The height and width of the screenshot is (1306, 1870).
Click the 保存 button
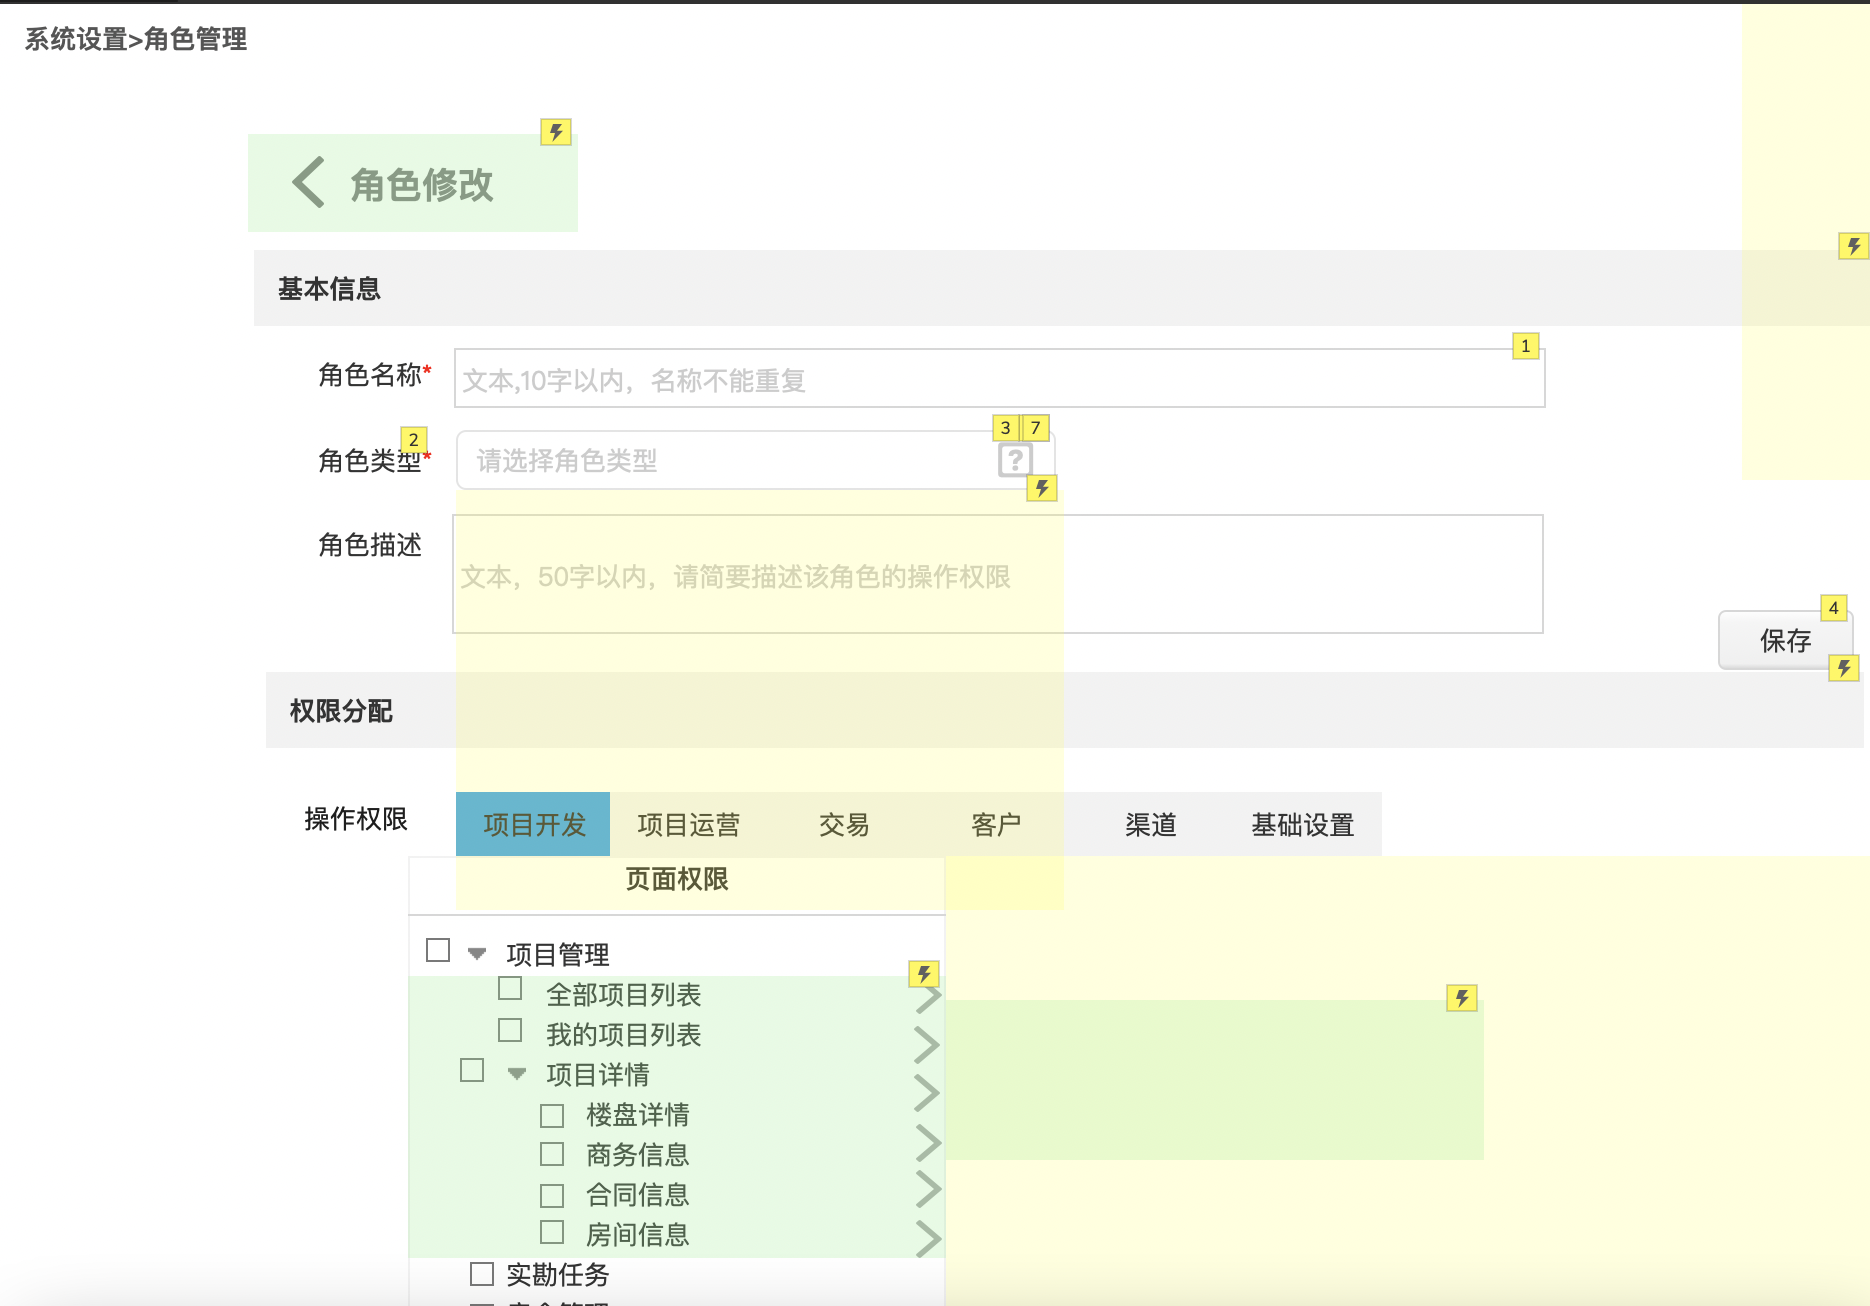click(x=1785, y=640)
